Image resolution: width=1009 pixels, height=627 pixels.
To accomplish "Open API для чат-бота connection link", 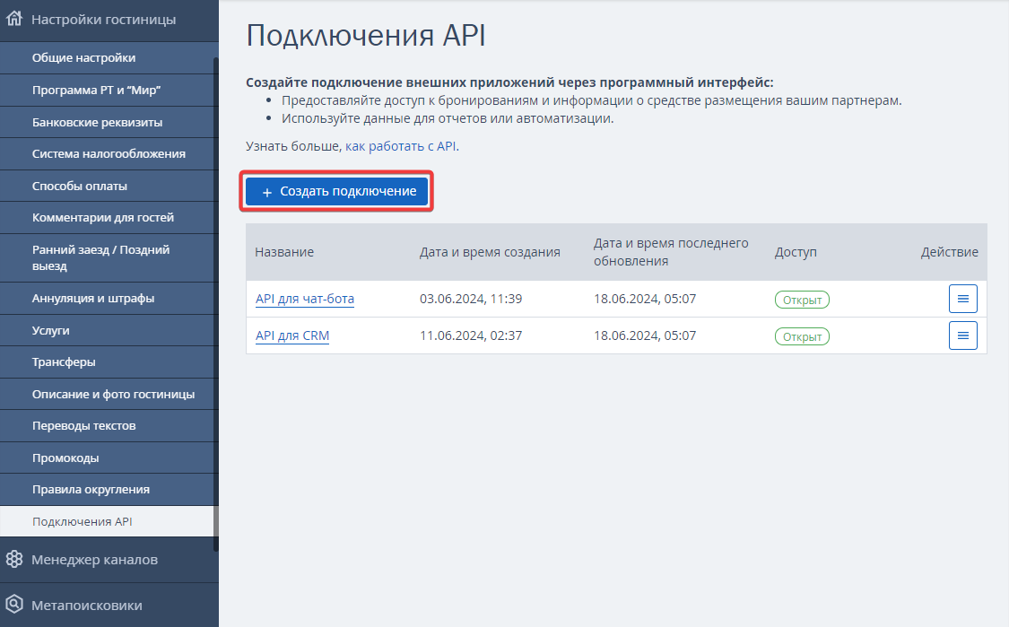I will click(x=305, y=299).
